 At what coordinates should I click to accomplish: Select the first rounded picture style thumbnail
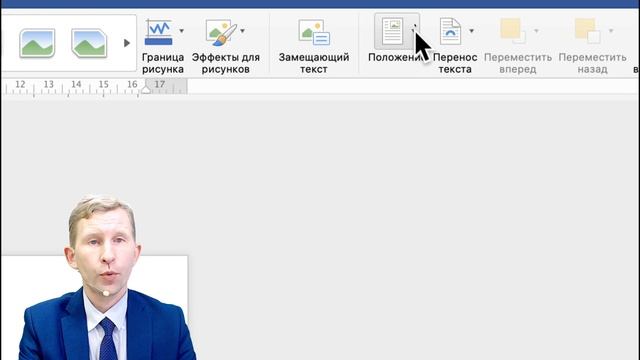pyautogui.click(x=37, y=43)
